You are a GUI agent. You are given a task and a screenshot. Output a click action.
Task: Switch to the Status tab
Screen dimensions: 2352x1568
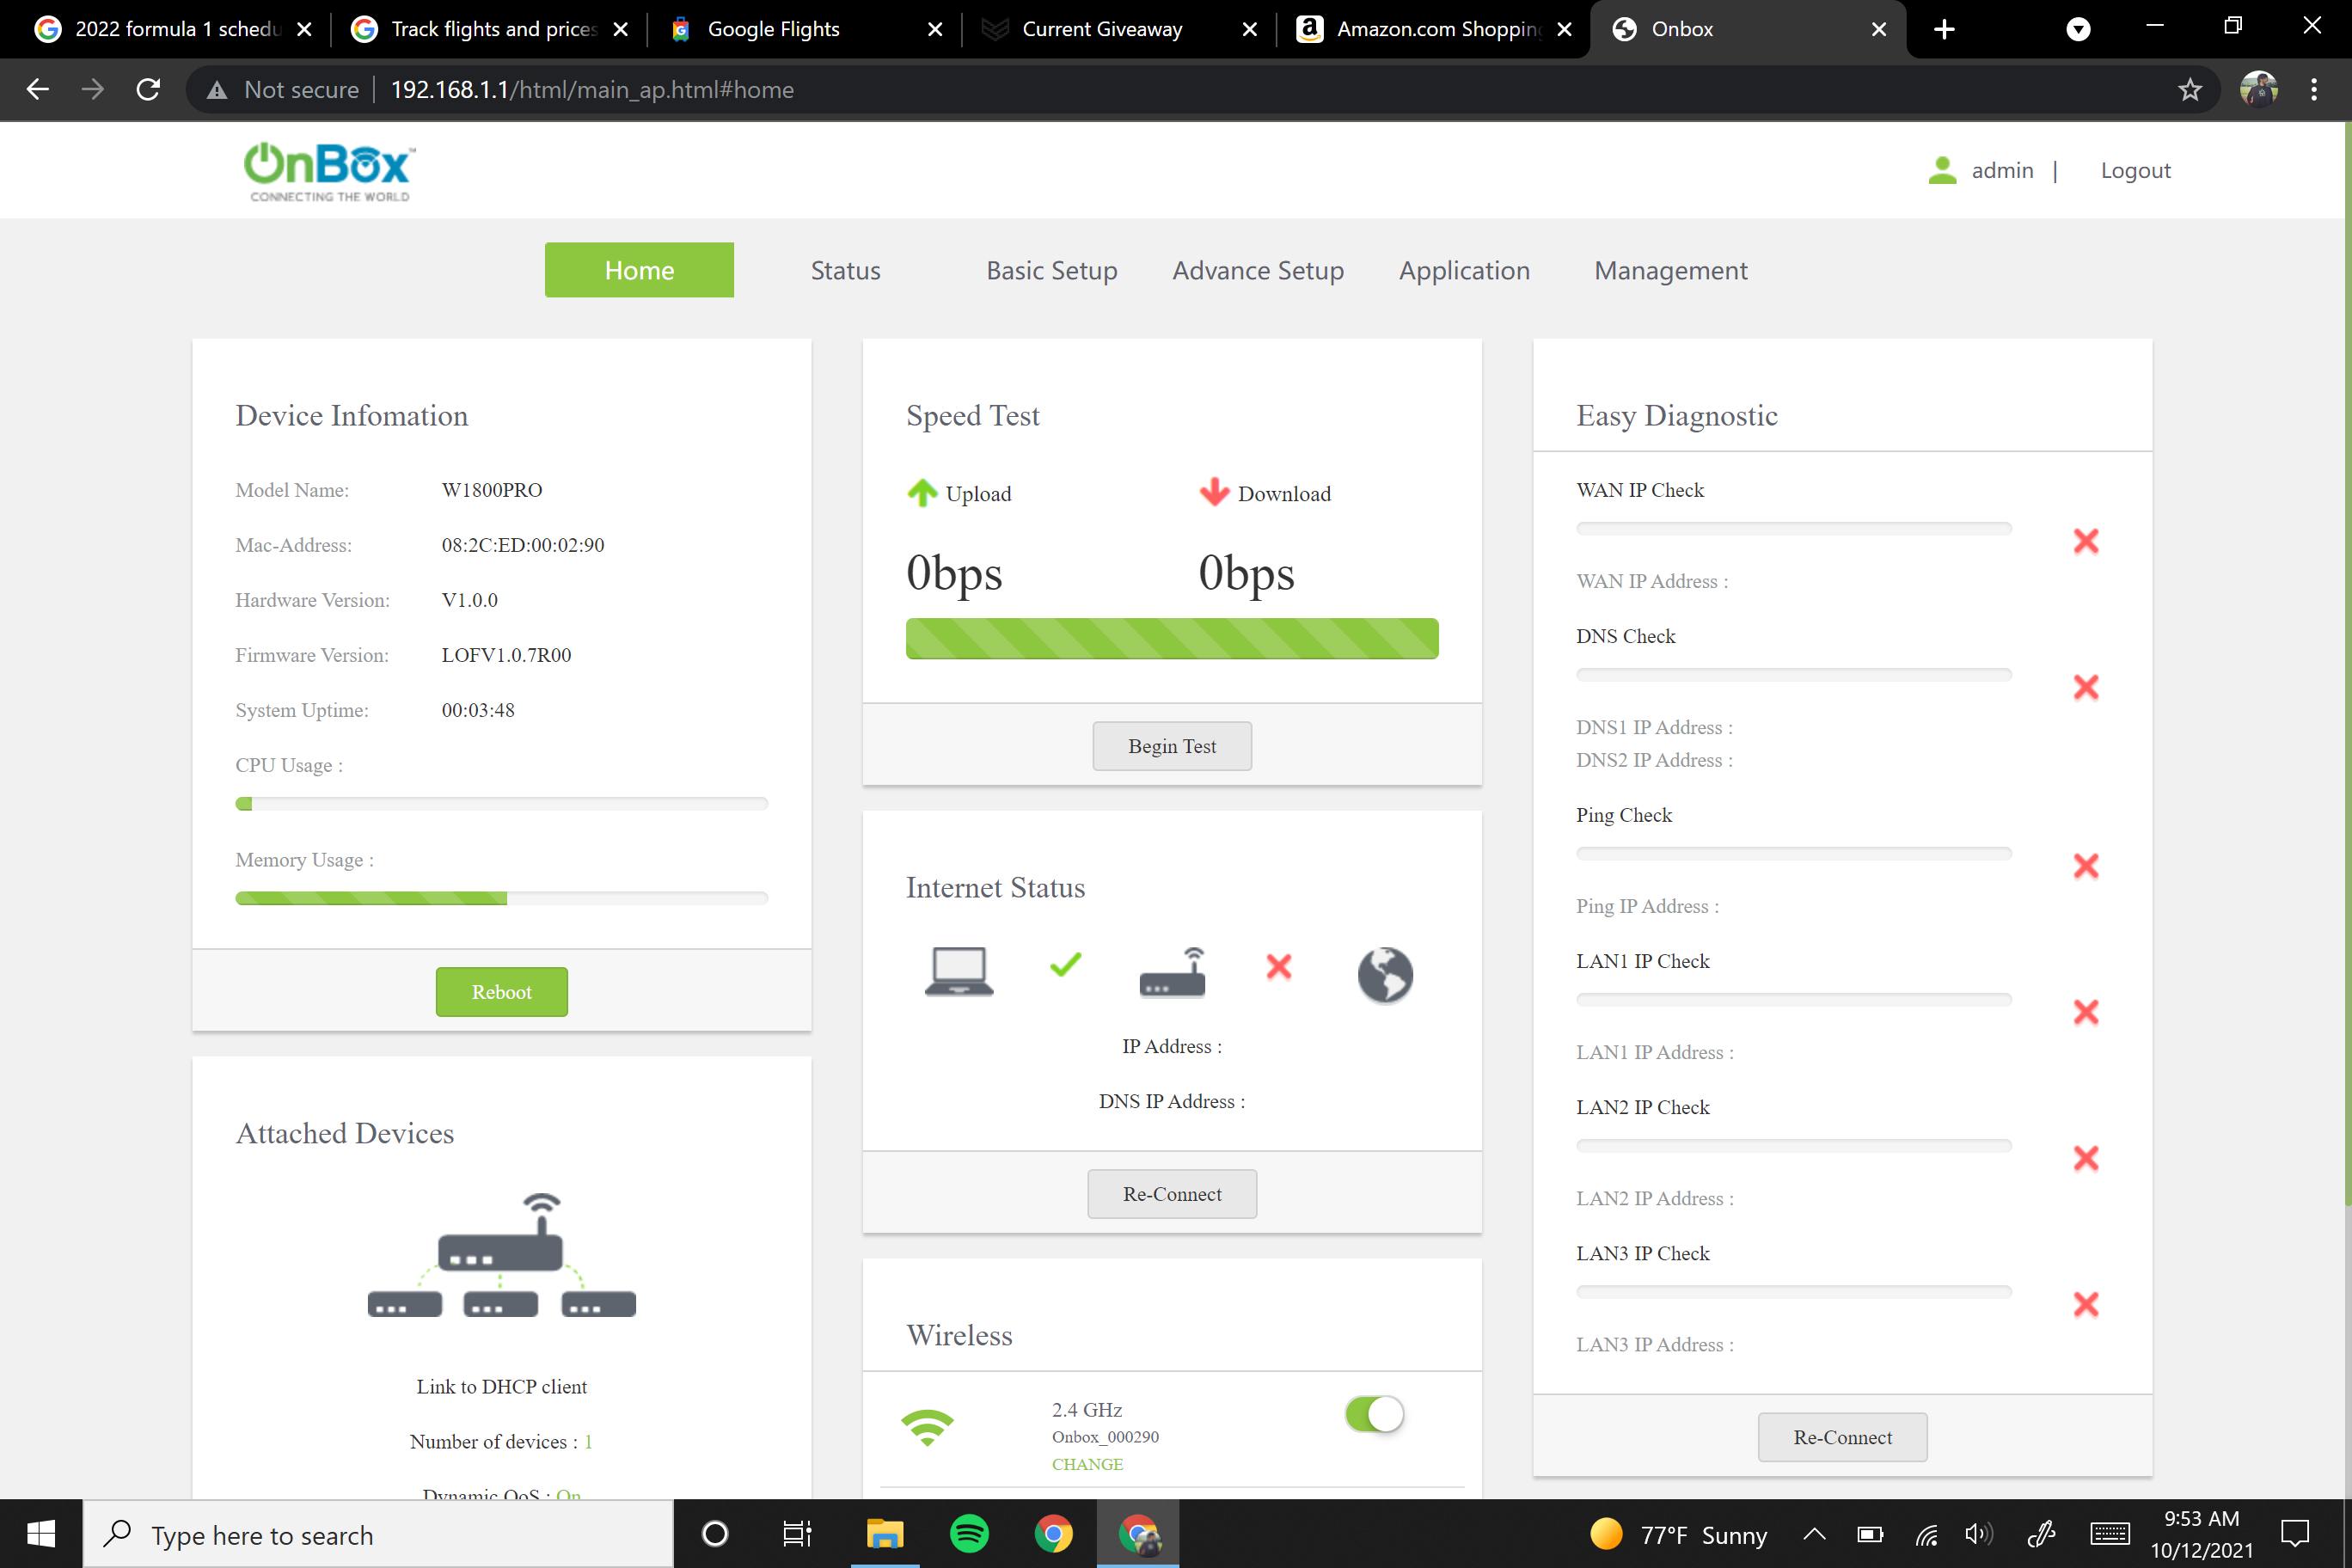pyautogui.click(x=845, y=270)
